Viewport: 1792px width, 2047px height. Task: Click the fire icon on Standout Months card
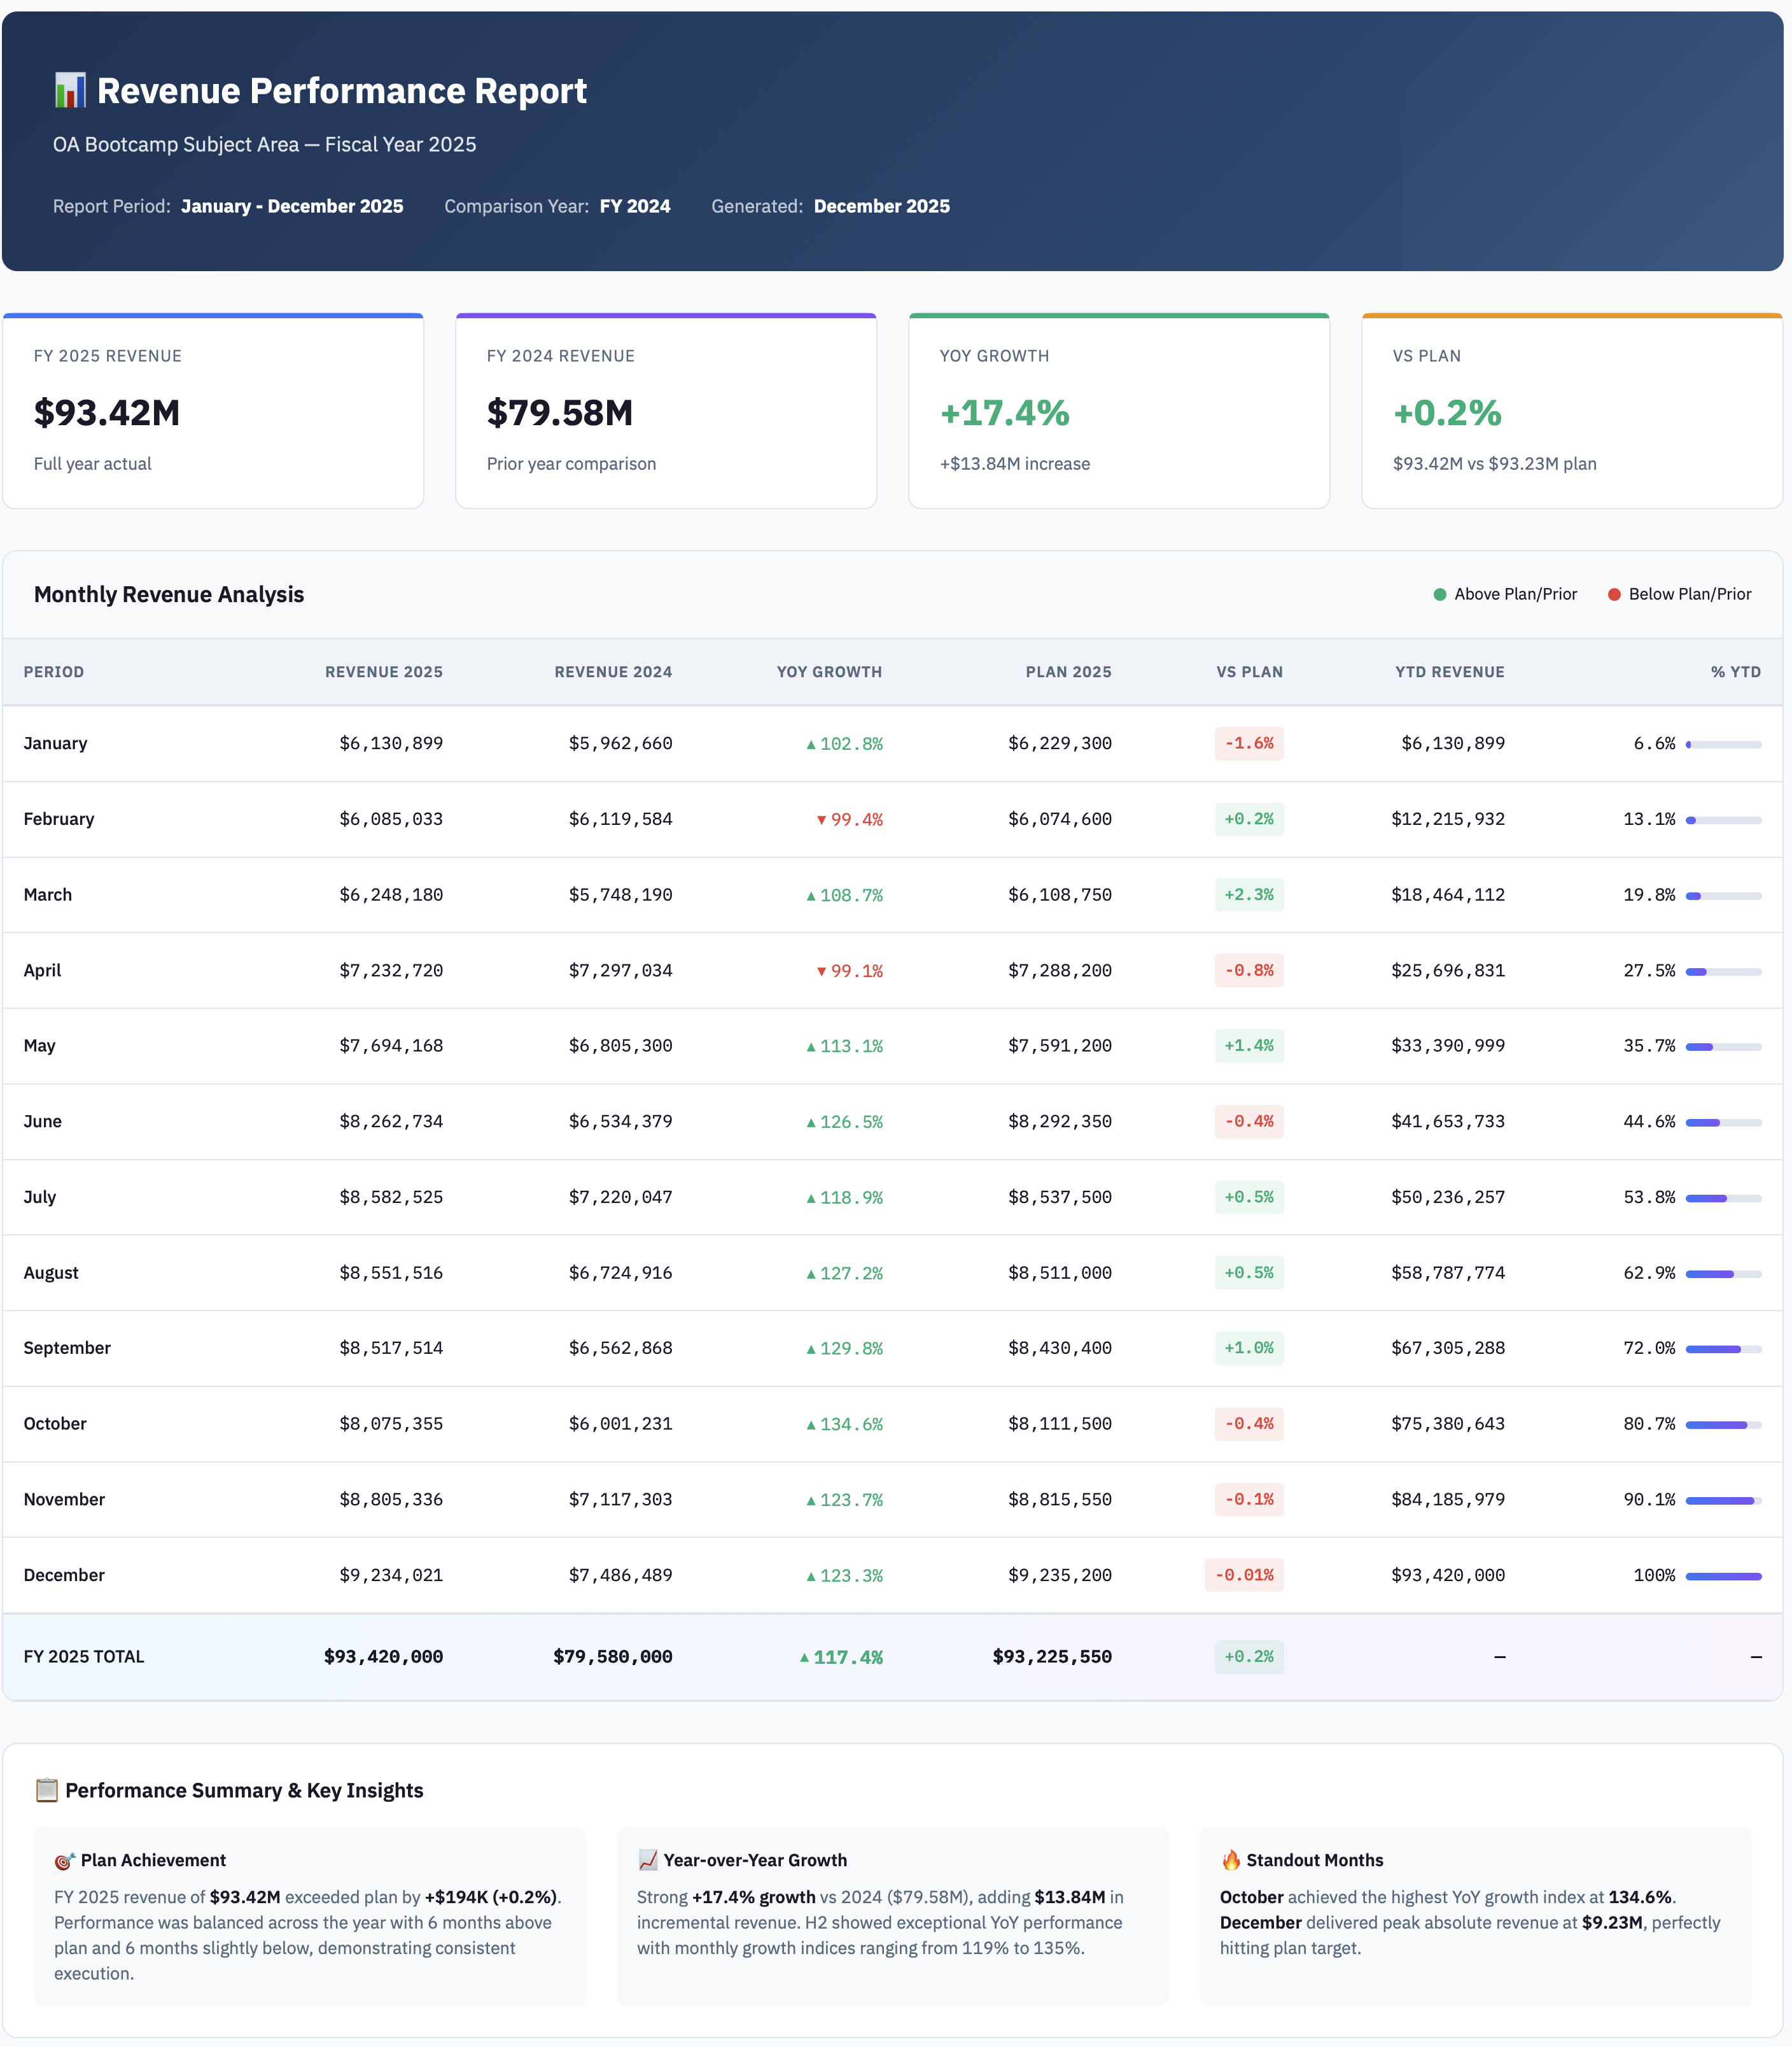pos(1230,1860)
